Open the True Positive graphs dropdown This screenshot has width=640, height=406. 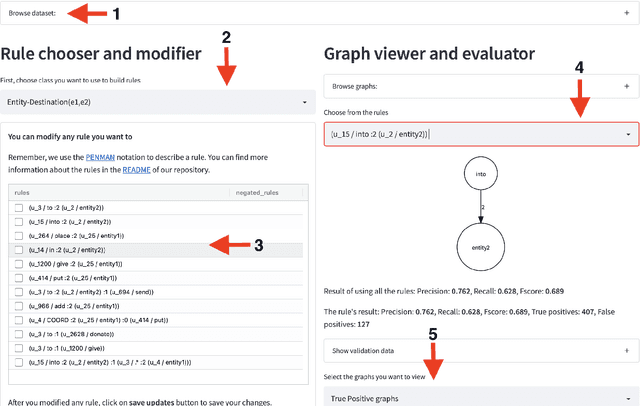pyautogui.click(x=480, y=399)
